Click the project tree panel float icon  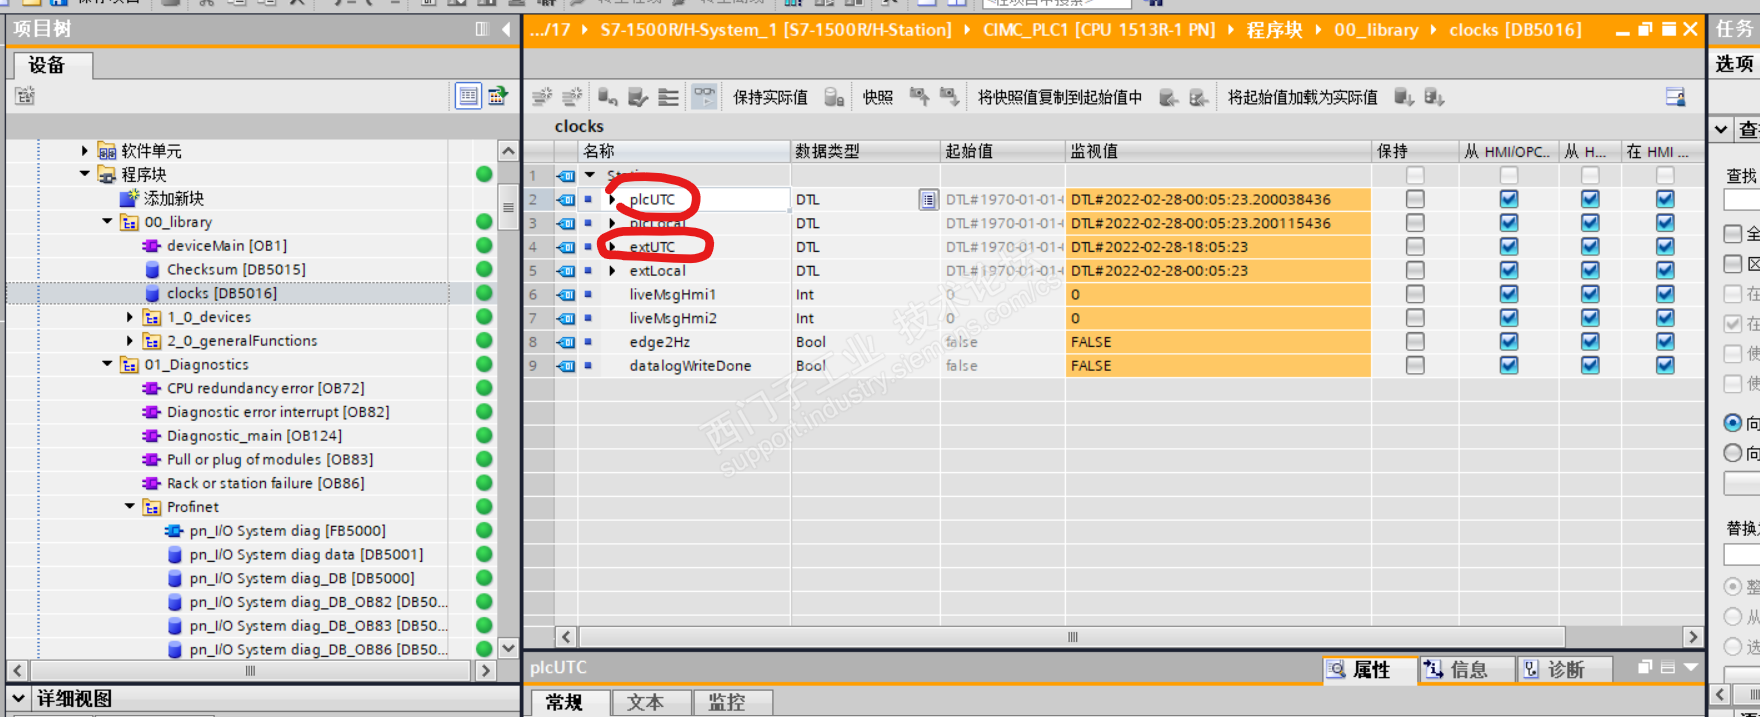click(x=482, y=29)
